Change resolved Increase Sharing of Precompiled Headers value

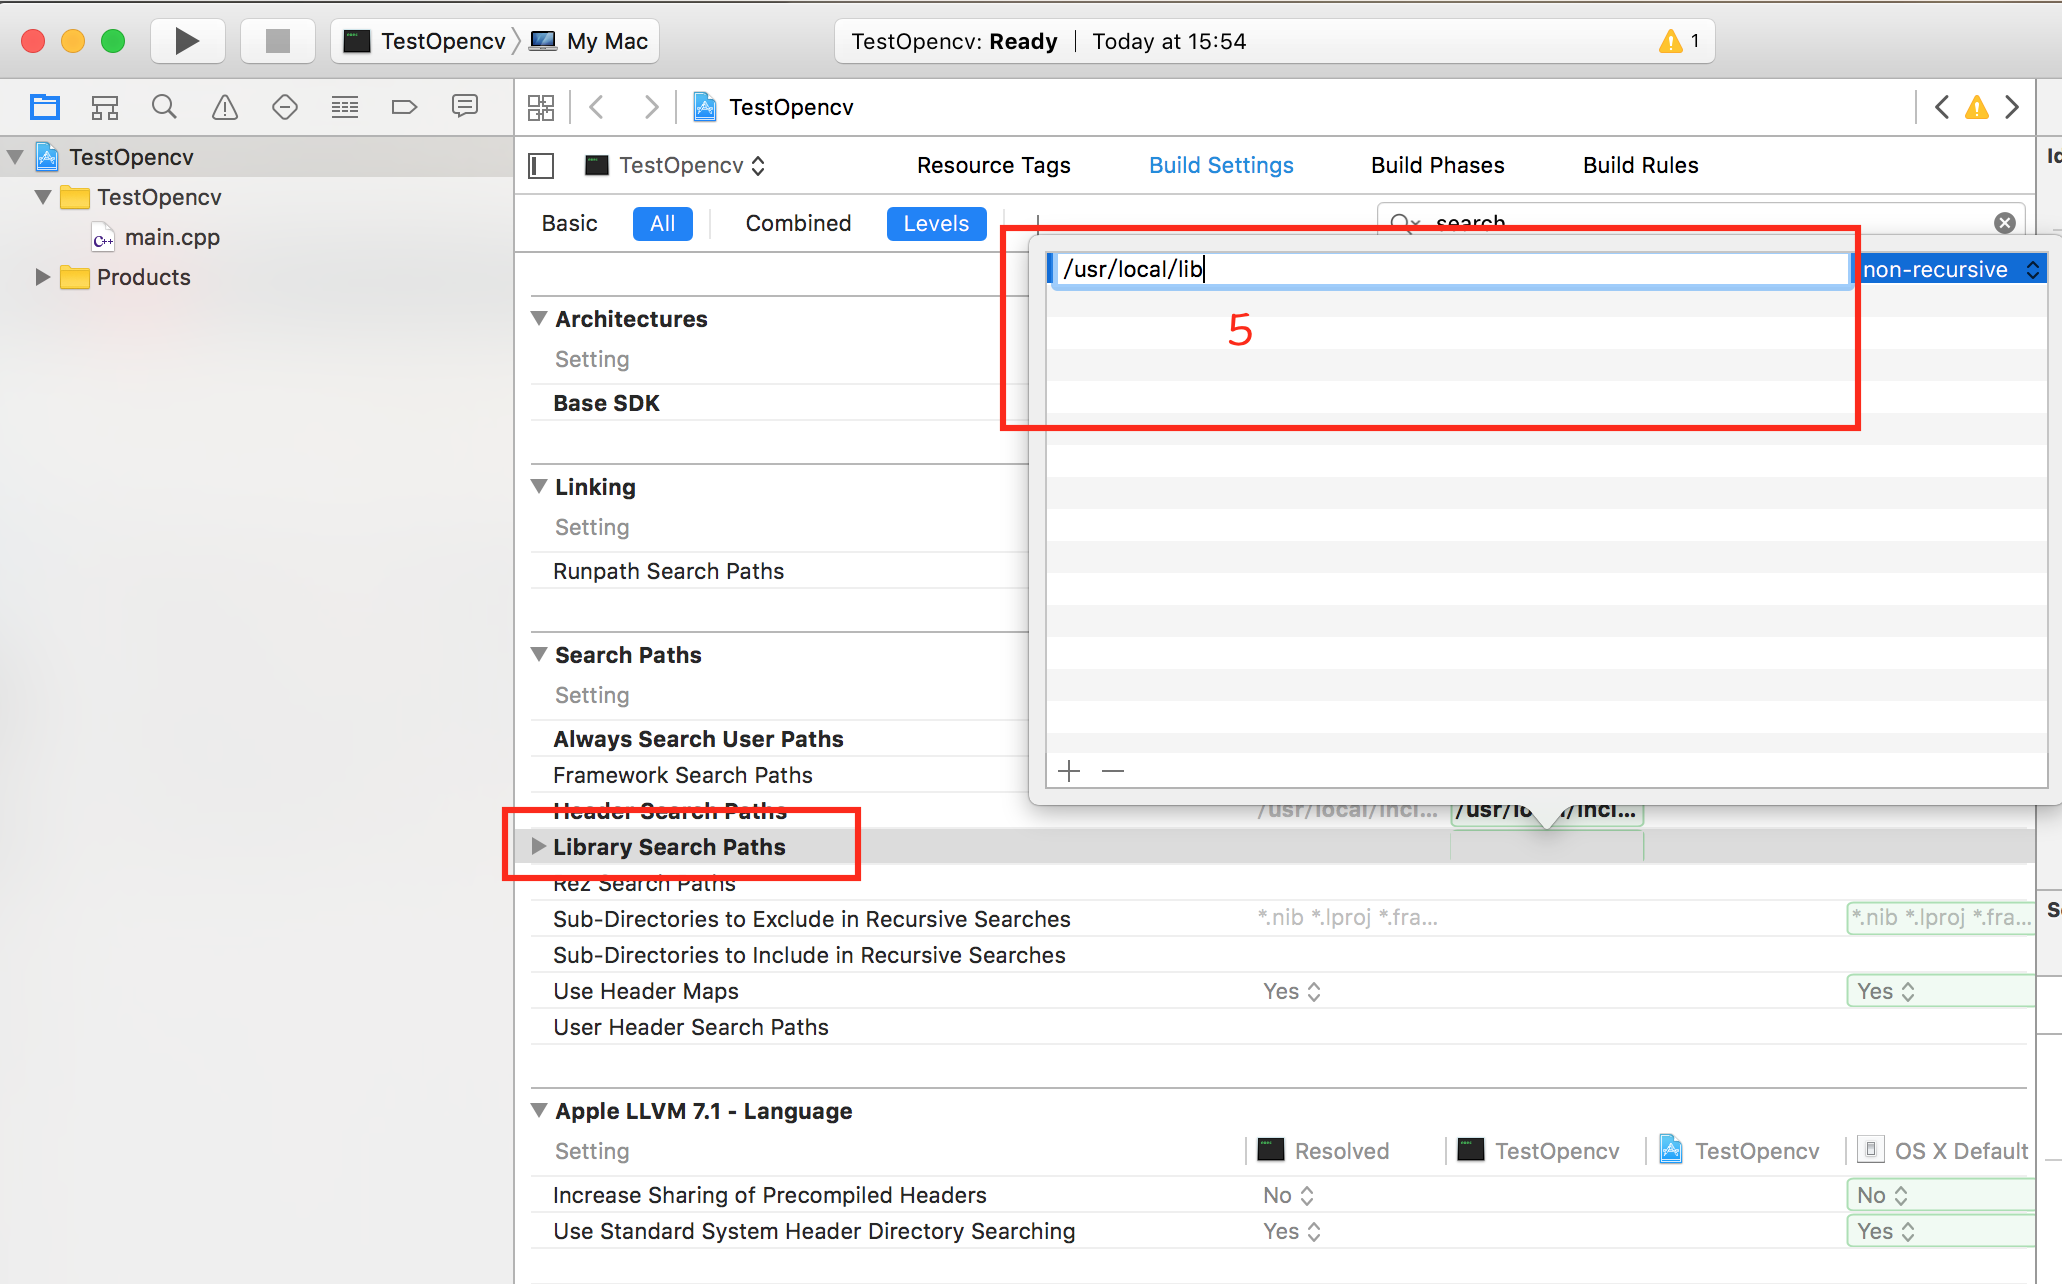point(1289,1195)
